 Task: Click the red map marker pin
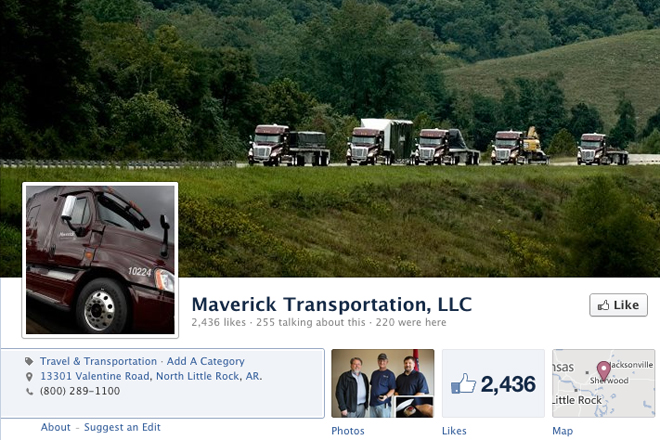[x=604, y=371]
